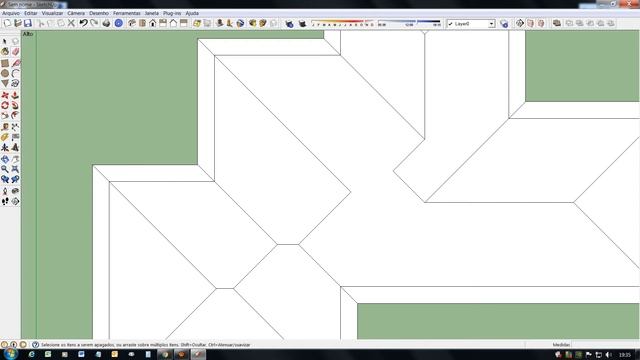The image size is (640, 360).
Task: Click the Open file icon
Action: [x=18, y=23]
